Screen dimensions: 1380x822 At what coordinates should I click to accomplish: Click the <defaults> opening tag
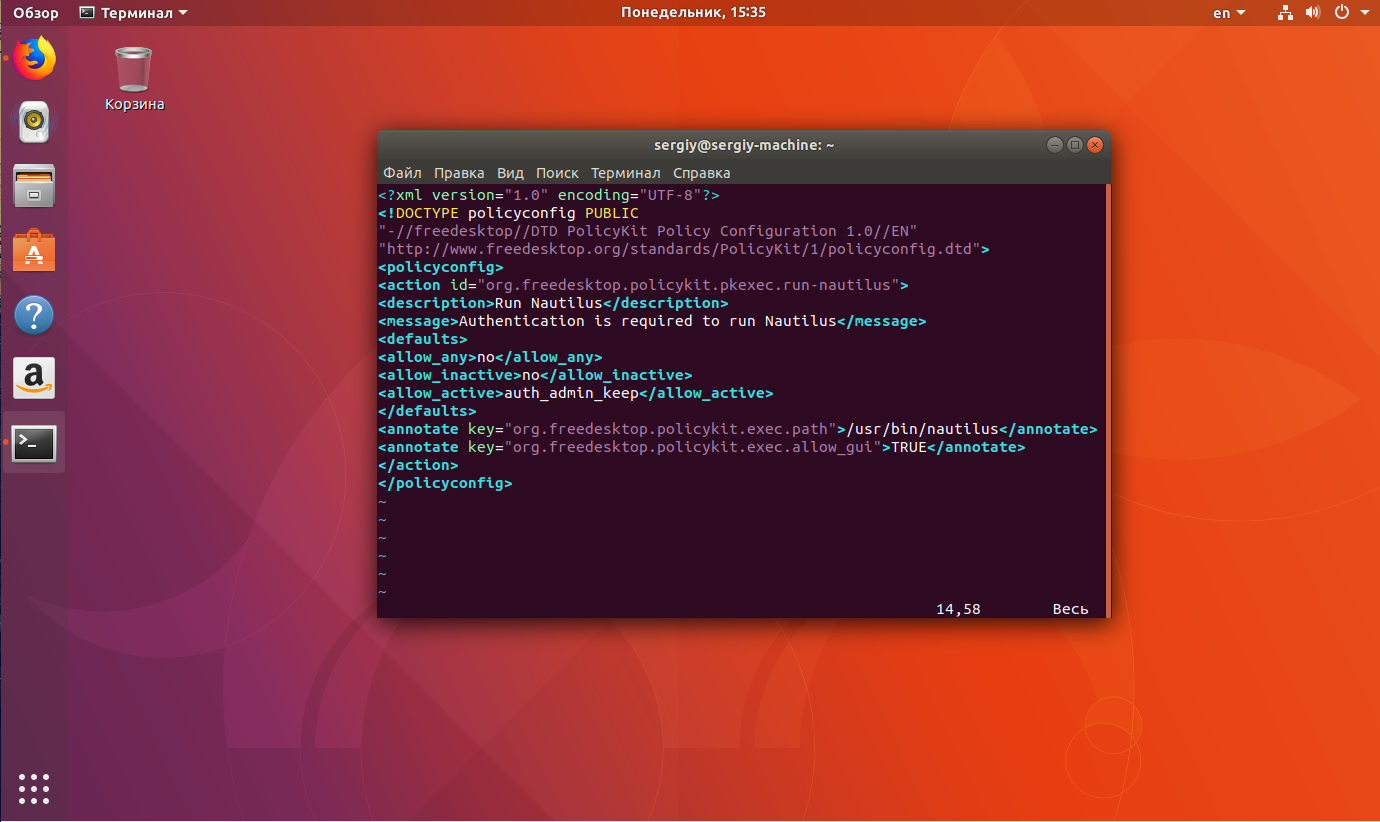(x=423, y=339)
